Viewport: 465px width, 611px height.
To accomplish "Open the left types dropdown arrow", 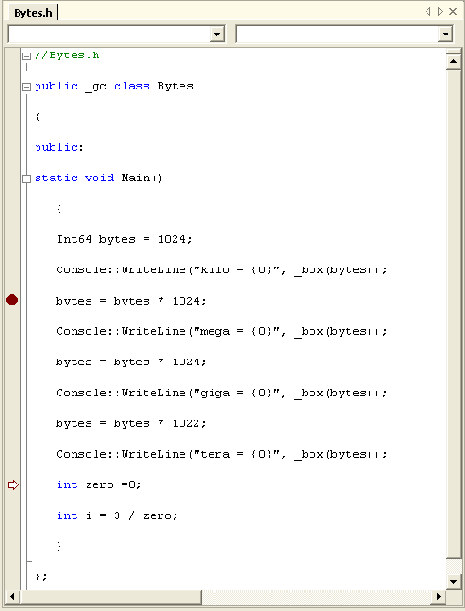I will (x=217, y=34).
